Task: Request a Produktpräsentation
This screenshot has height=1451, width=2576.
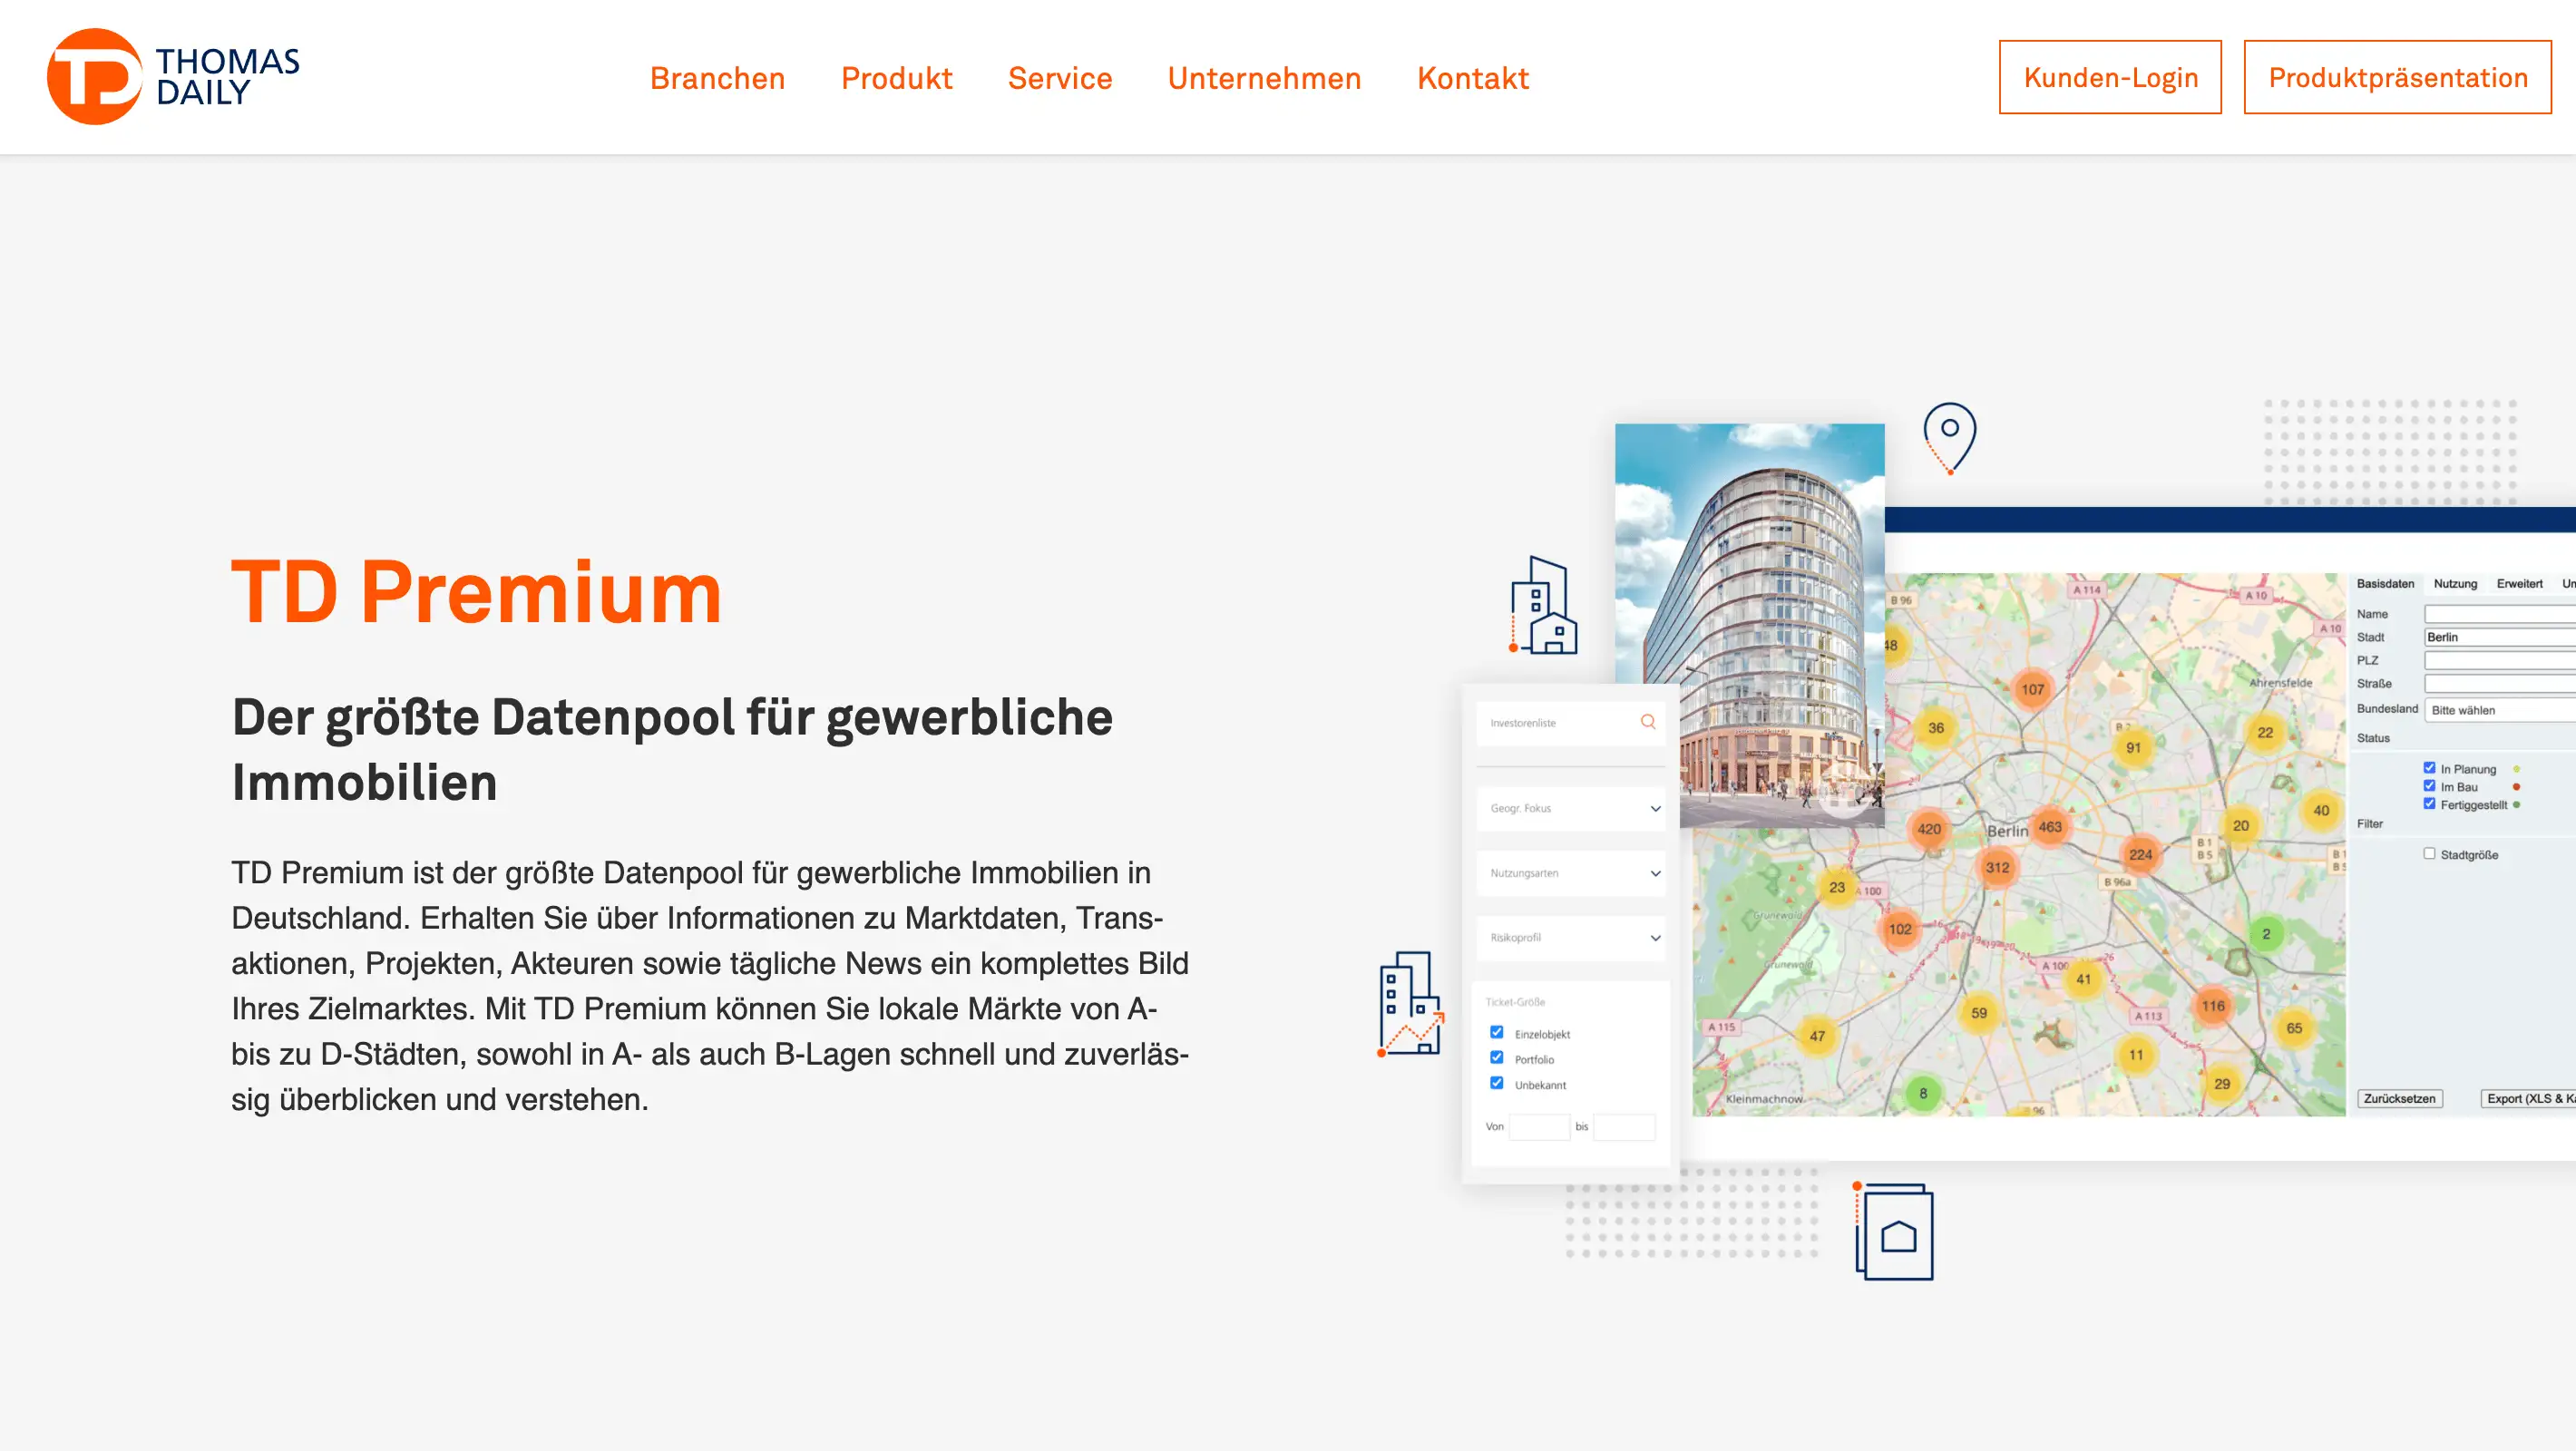Action: tap(2397, 77)
